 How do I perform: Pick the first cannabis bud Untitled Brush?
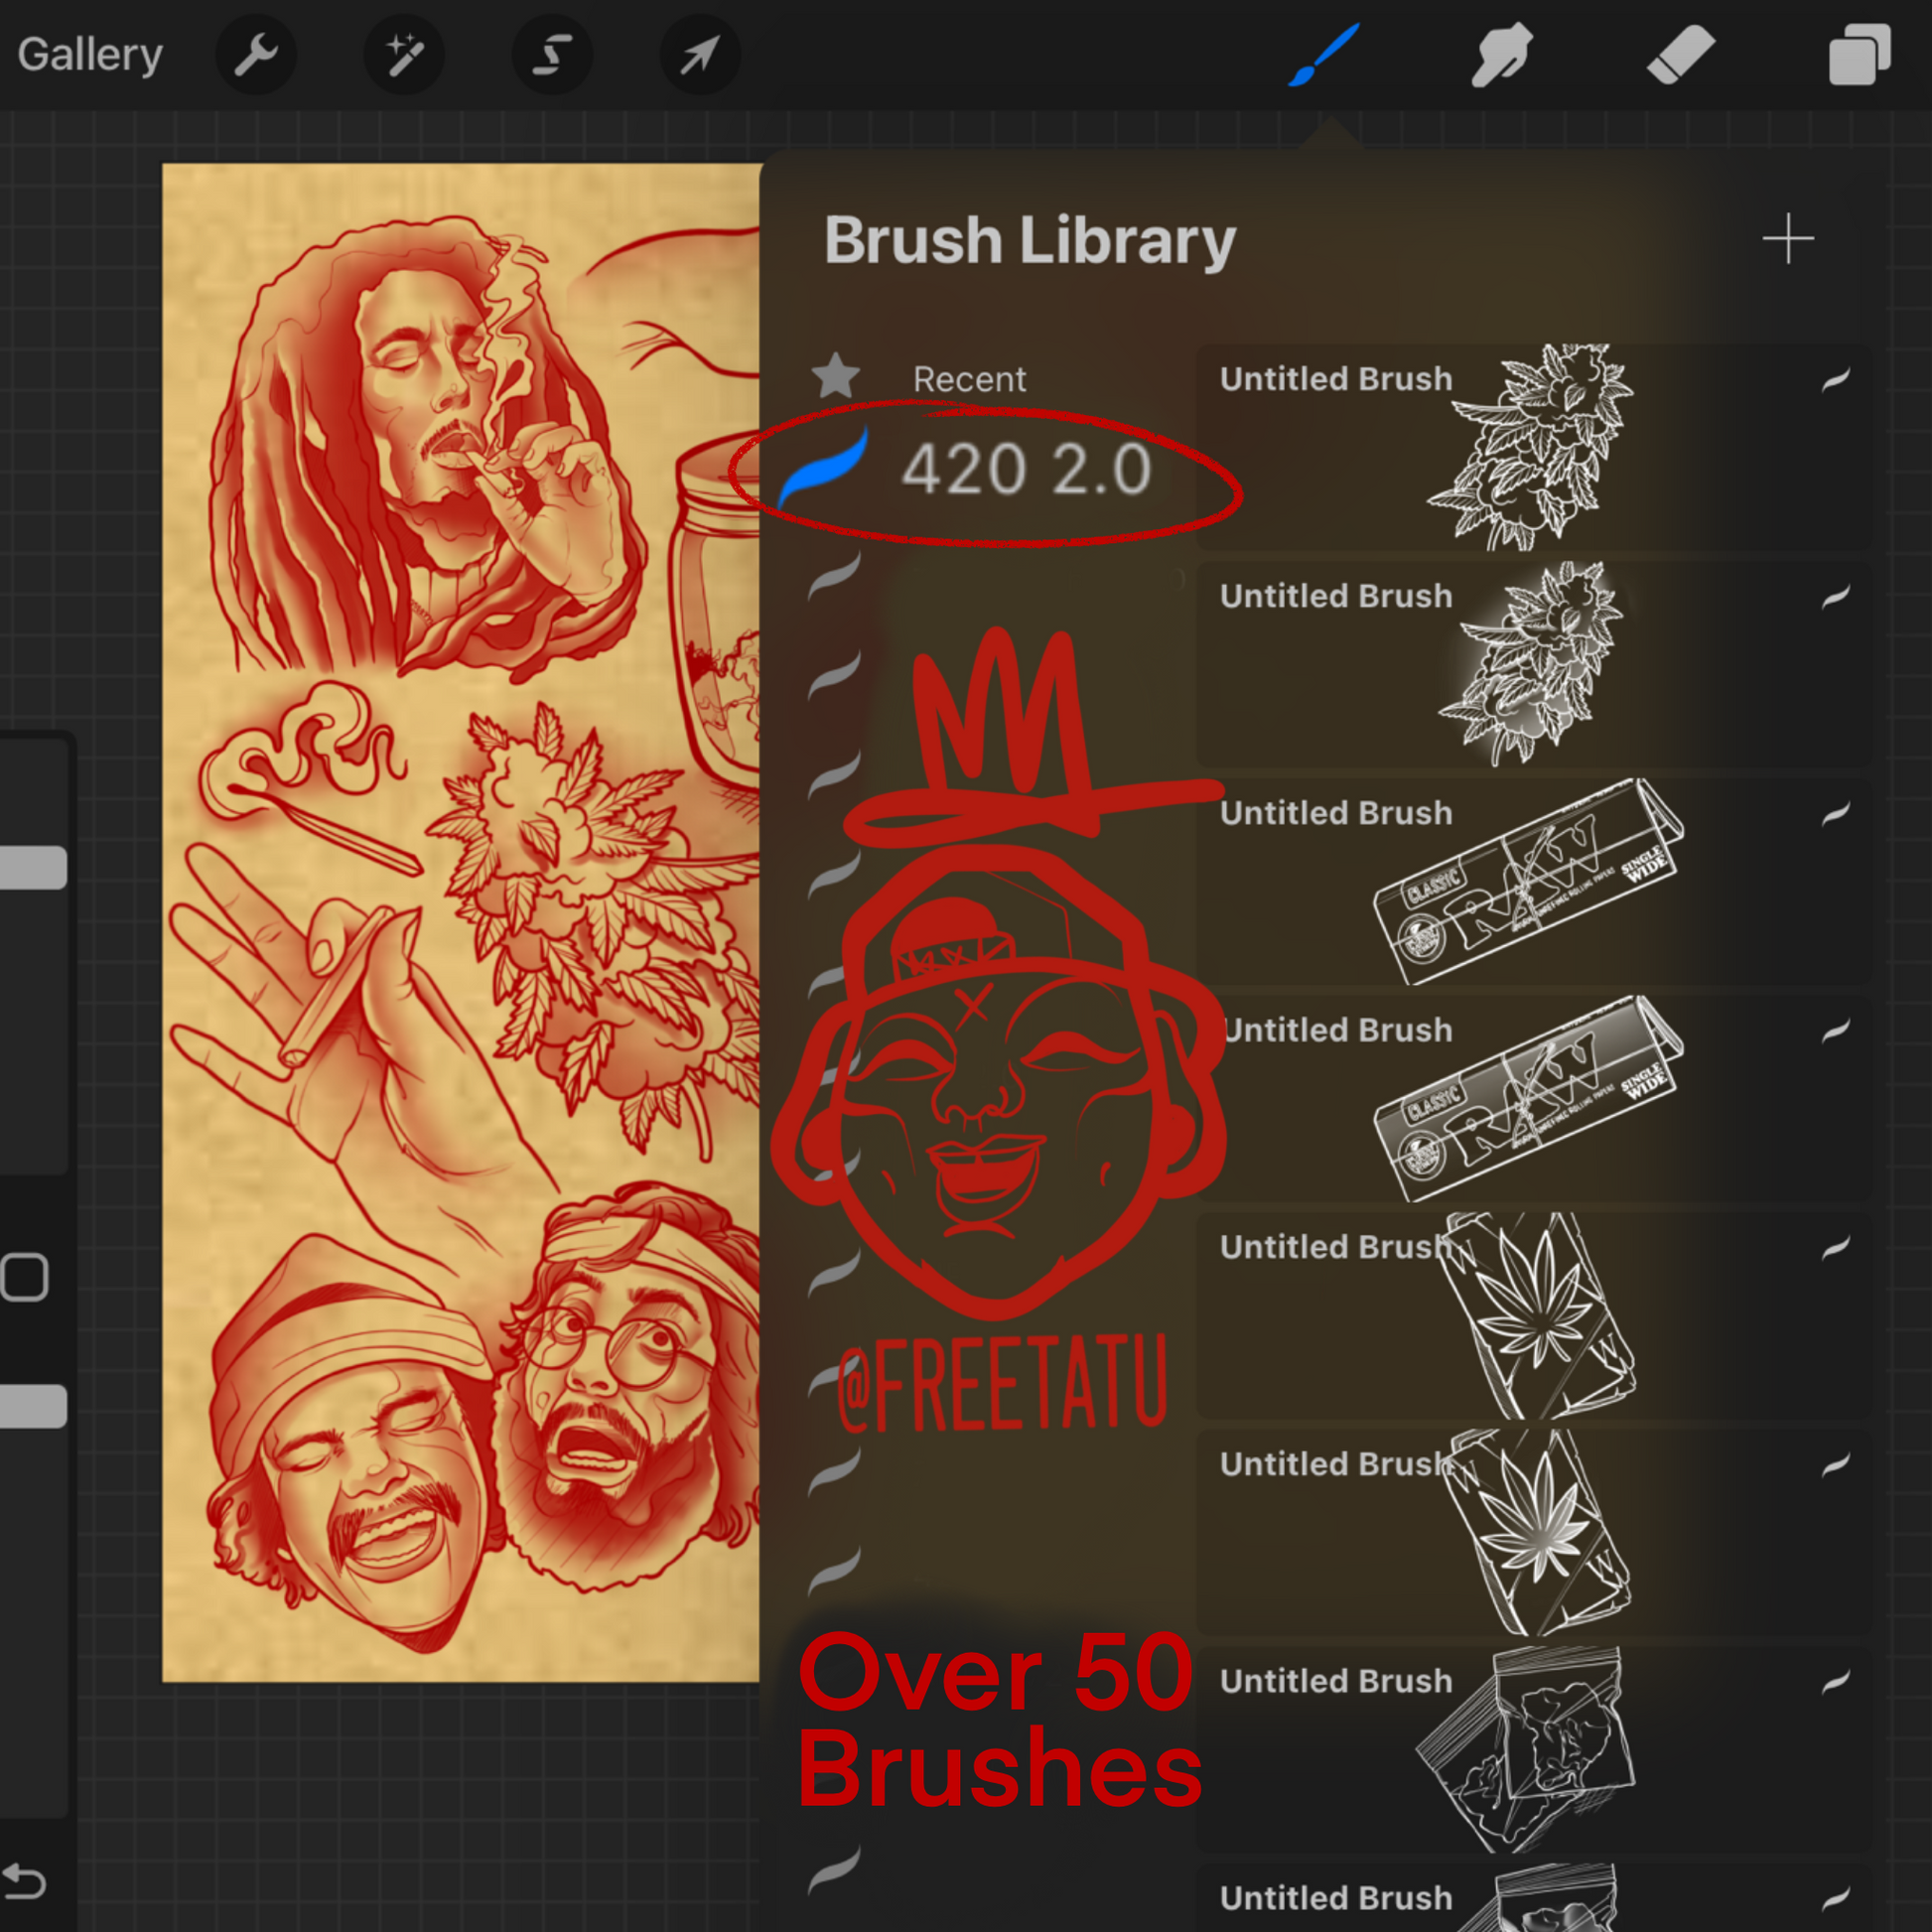pos(1530,447)
